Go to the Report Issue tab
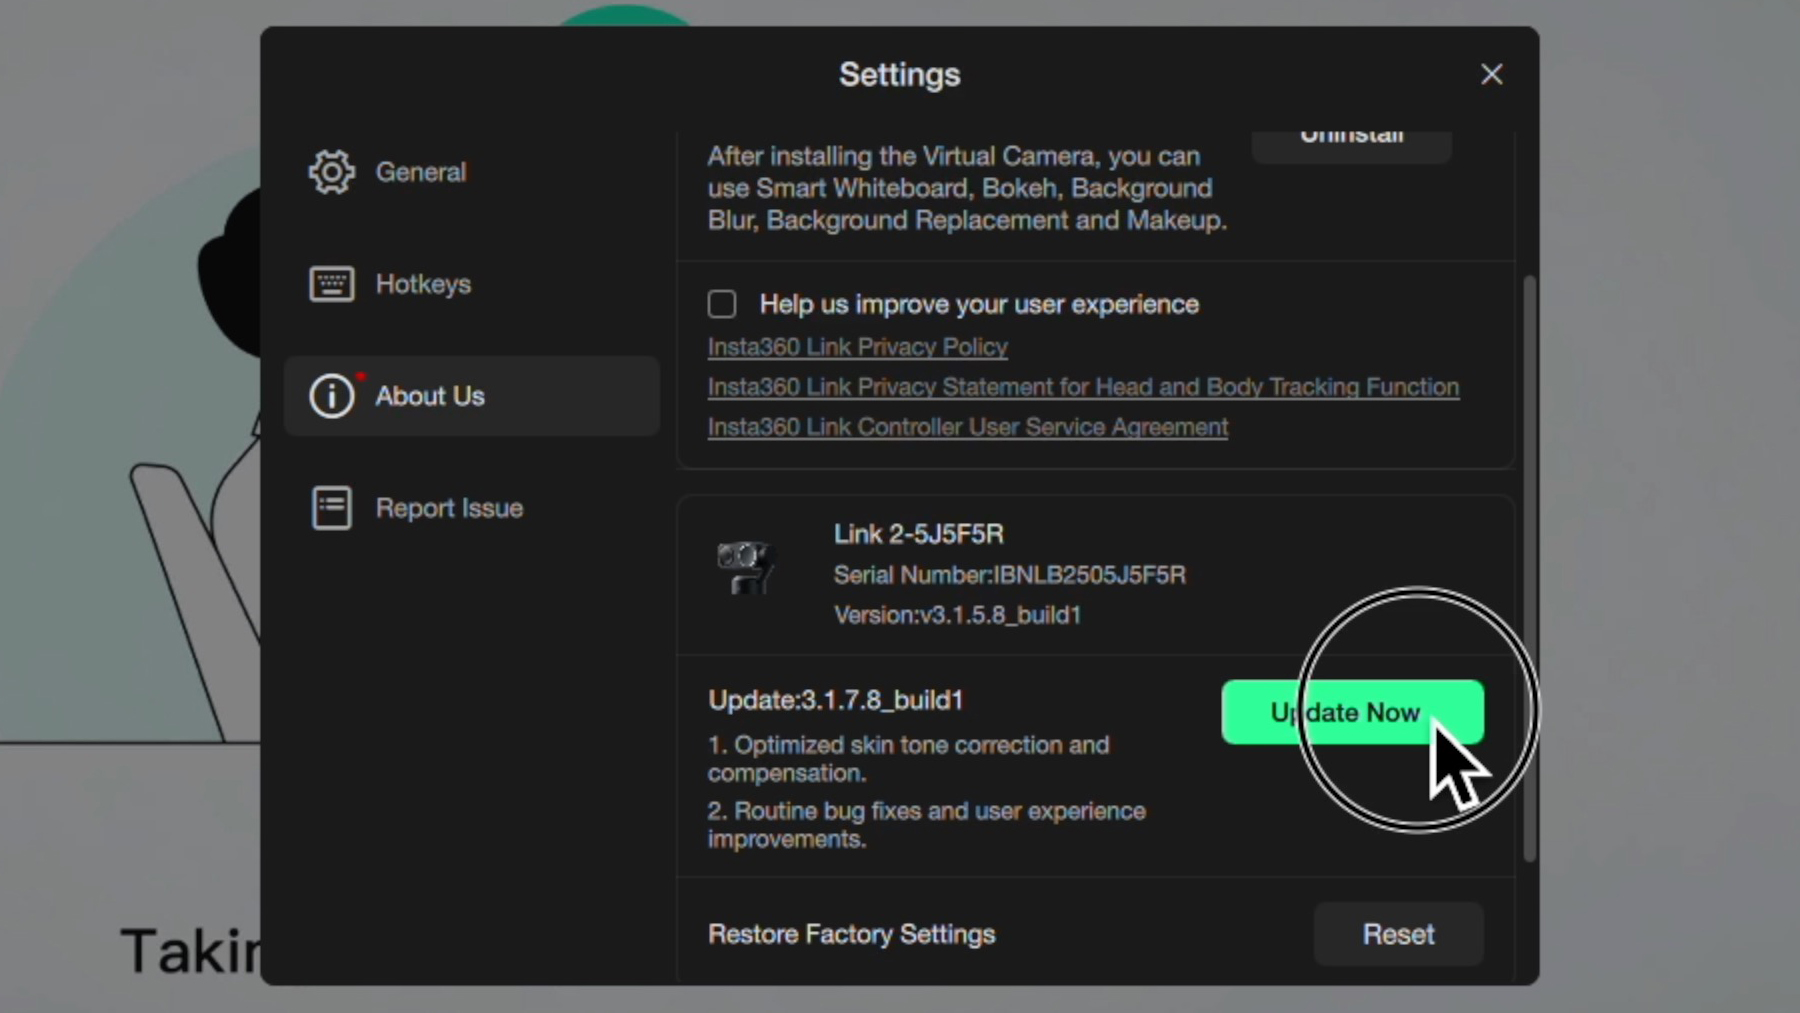Screen dimensions: 1800x1013 (471, 508)
